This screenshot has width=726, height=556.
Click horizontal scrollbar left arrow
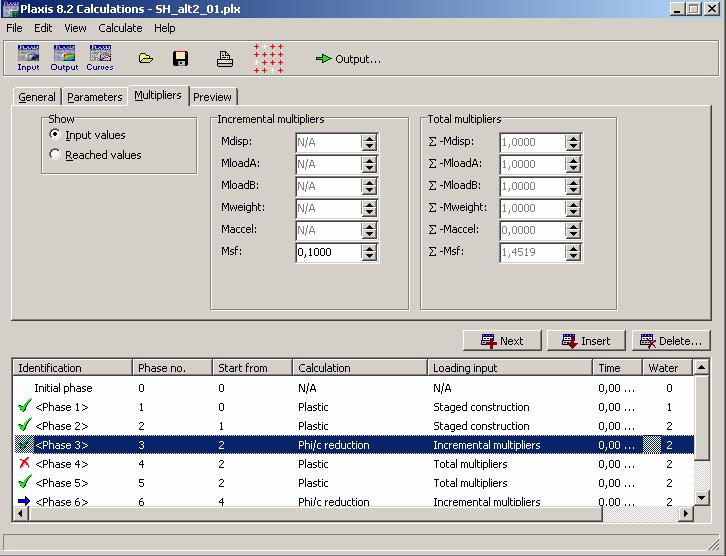[20, 513]
